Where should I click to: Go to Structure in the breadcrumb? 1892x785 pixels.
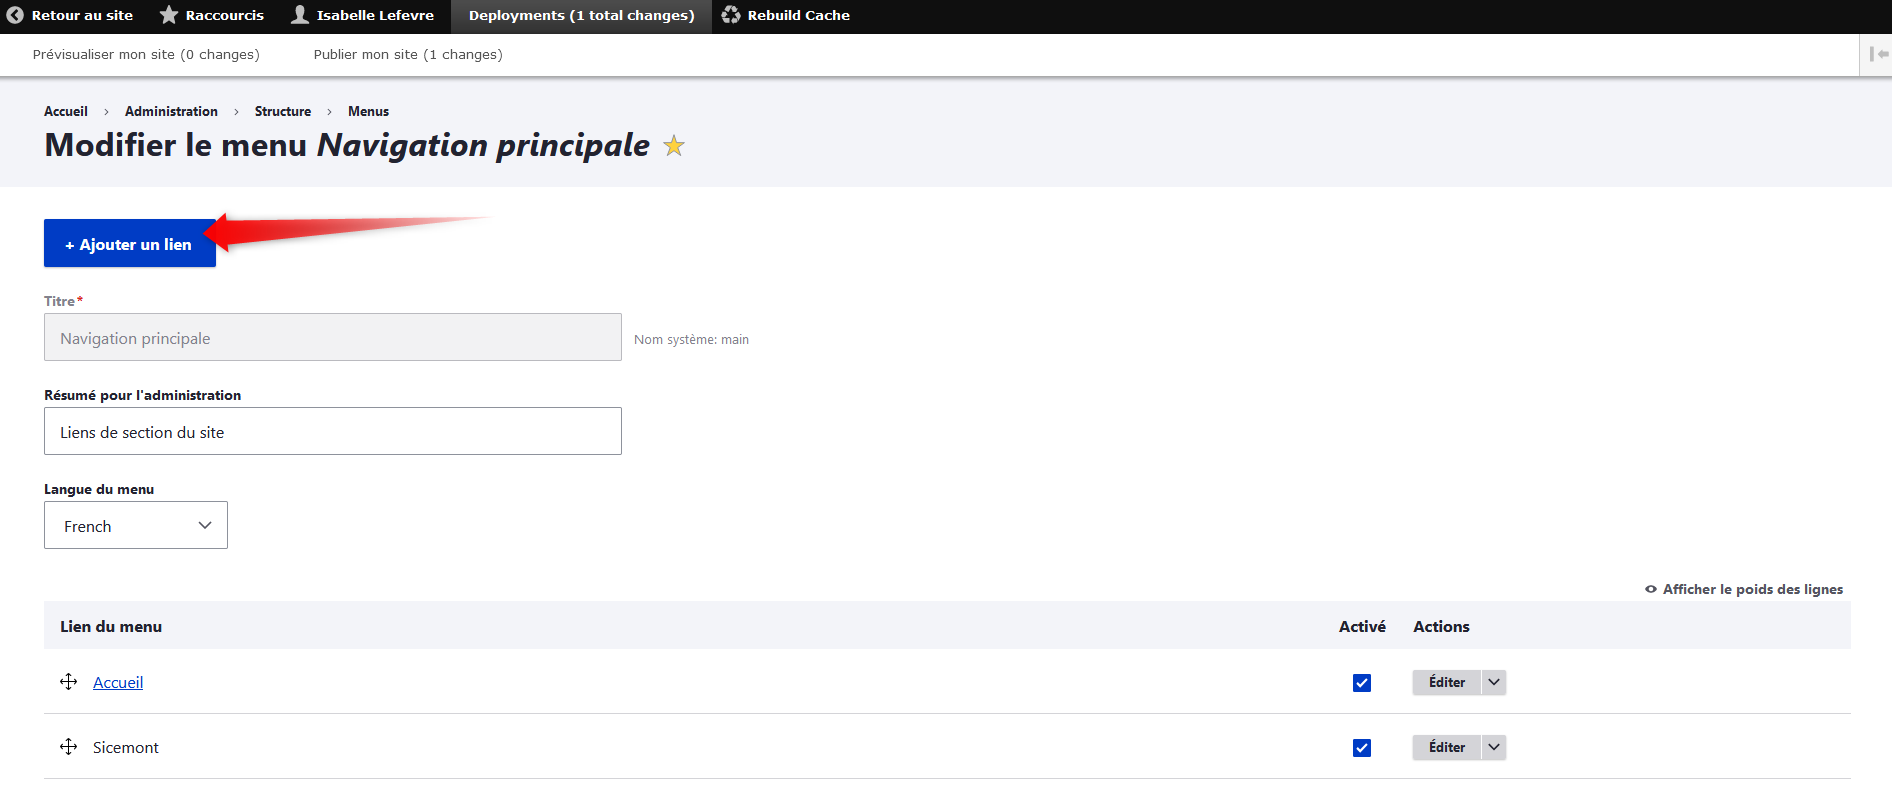[x=282, y=112]
